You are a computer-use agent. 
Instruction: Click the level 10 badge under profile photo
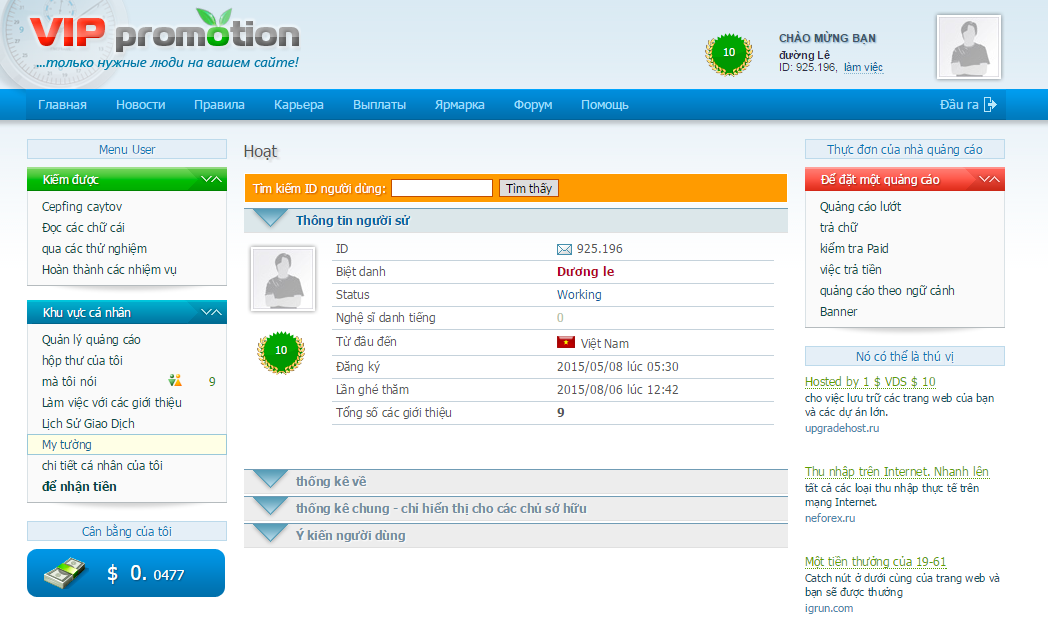point(281,352)
